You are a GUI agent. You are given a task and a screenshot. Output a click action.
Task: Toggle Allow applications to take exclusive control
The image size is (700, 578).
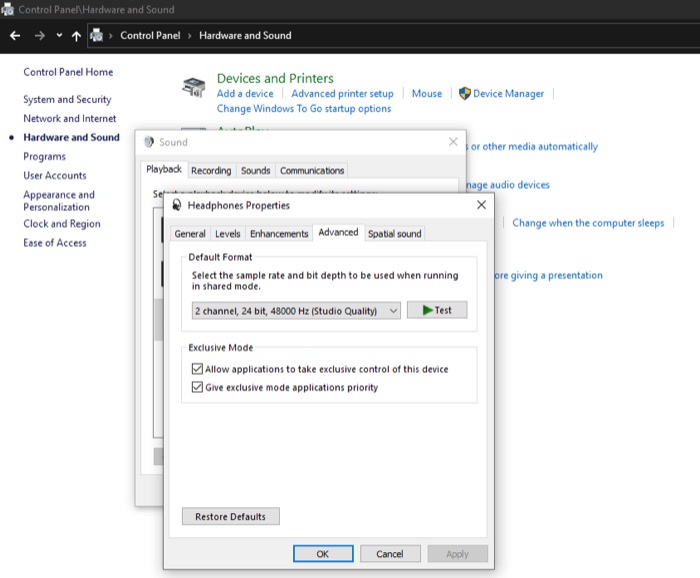(x=197, y=369)
